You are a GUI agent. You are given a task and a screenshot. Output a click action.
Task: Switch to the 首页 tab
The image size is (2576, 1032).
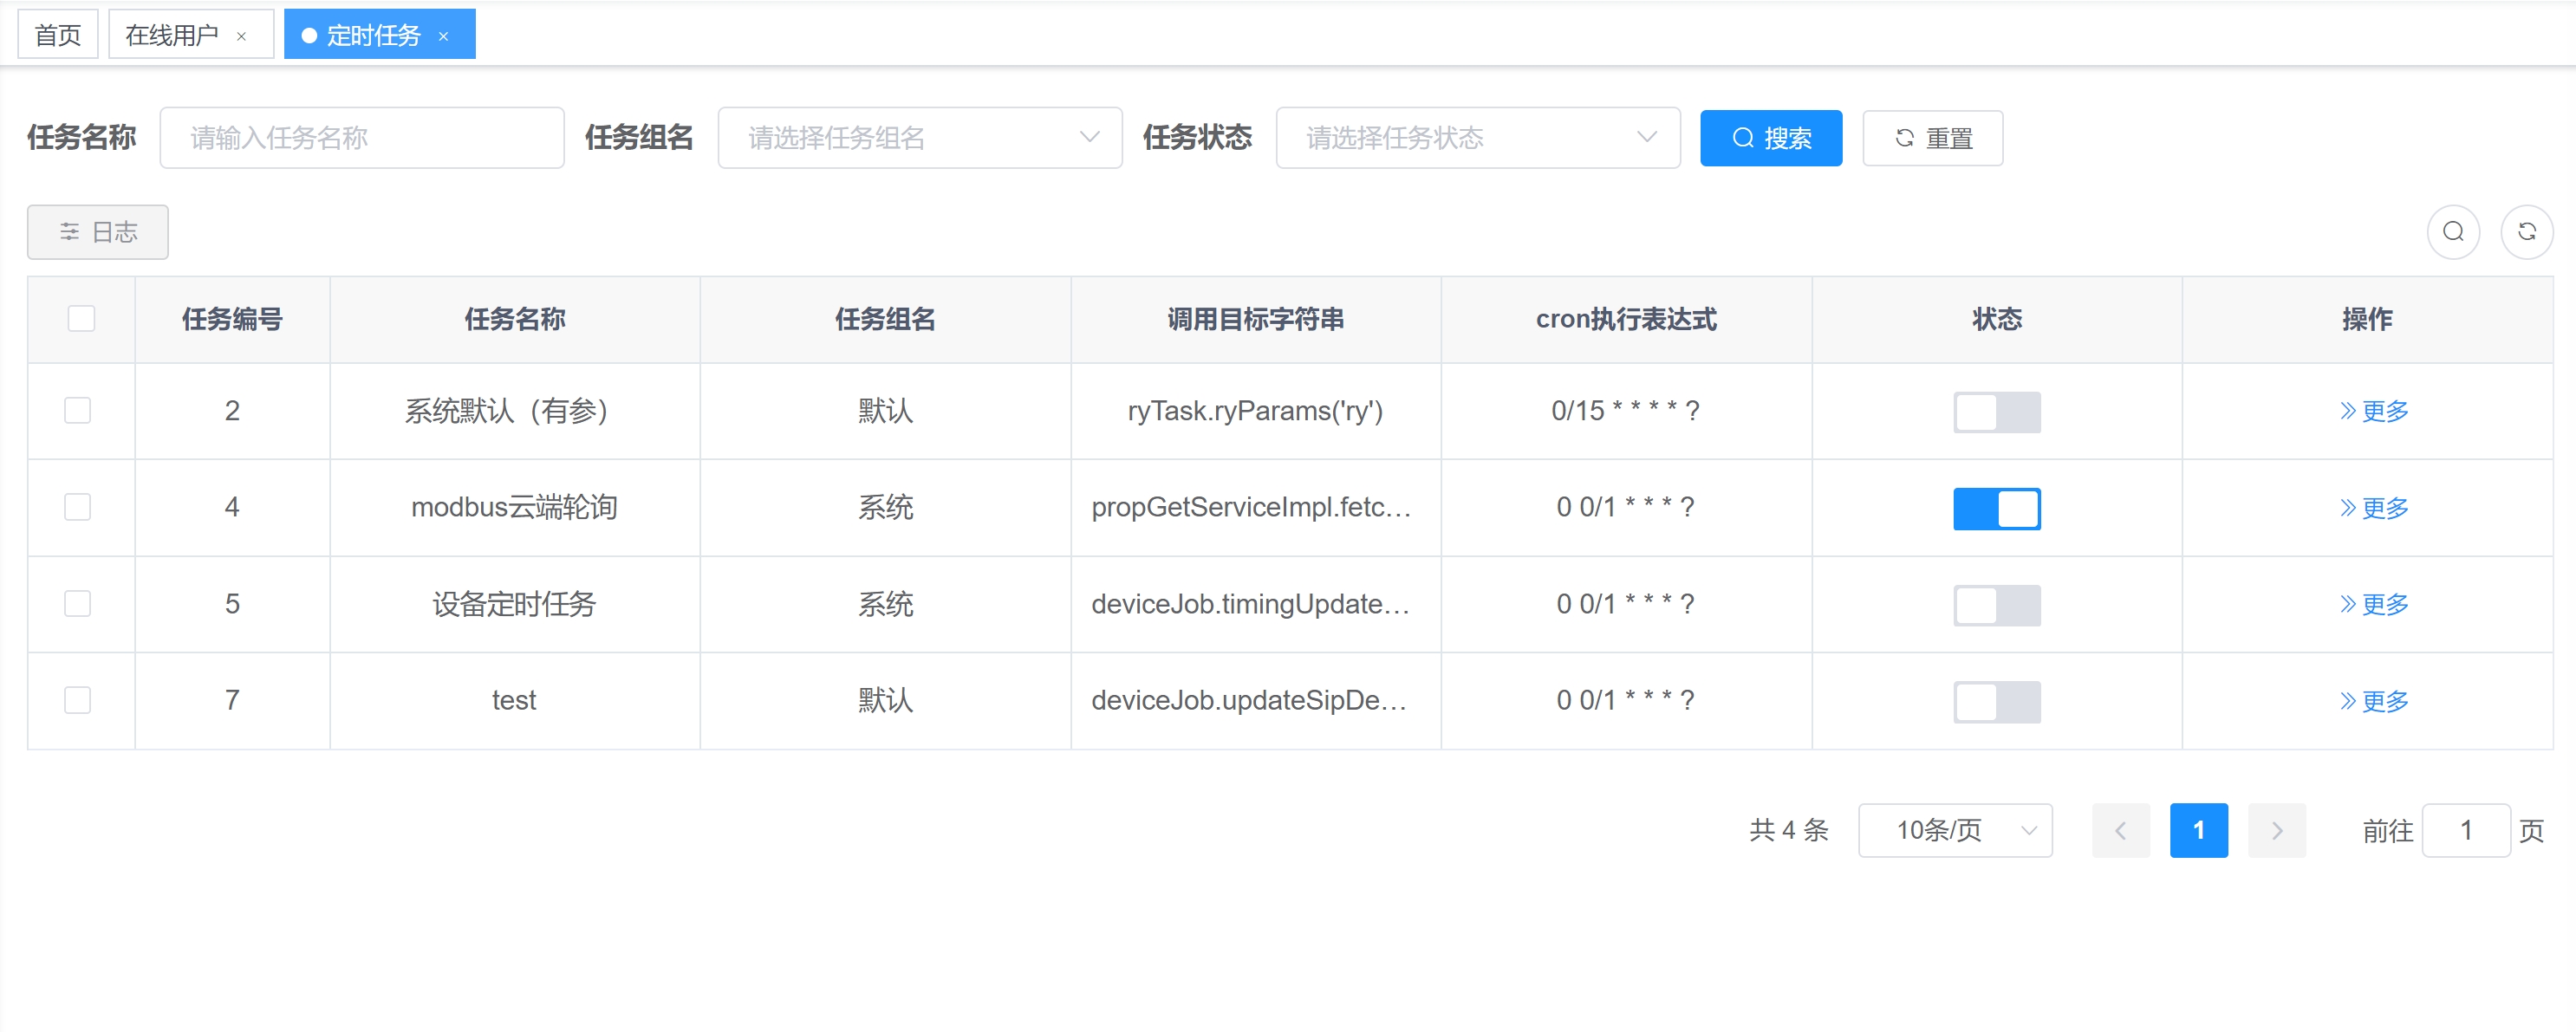click(x=58, y=35)
